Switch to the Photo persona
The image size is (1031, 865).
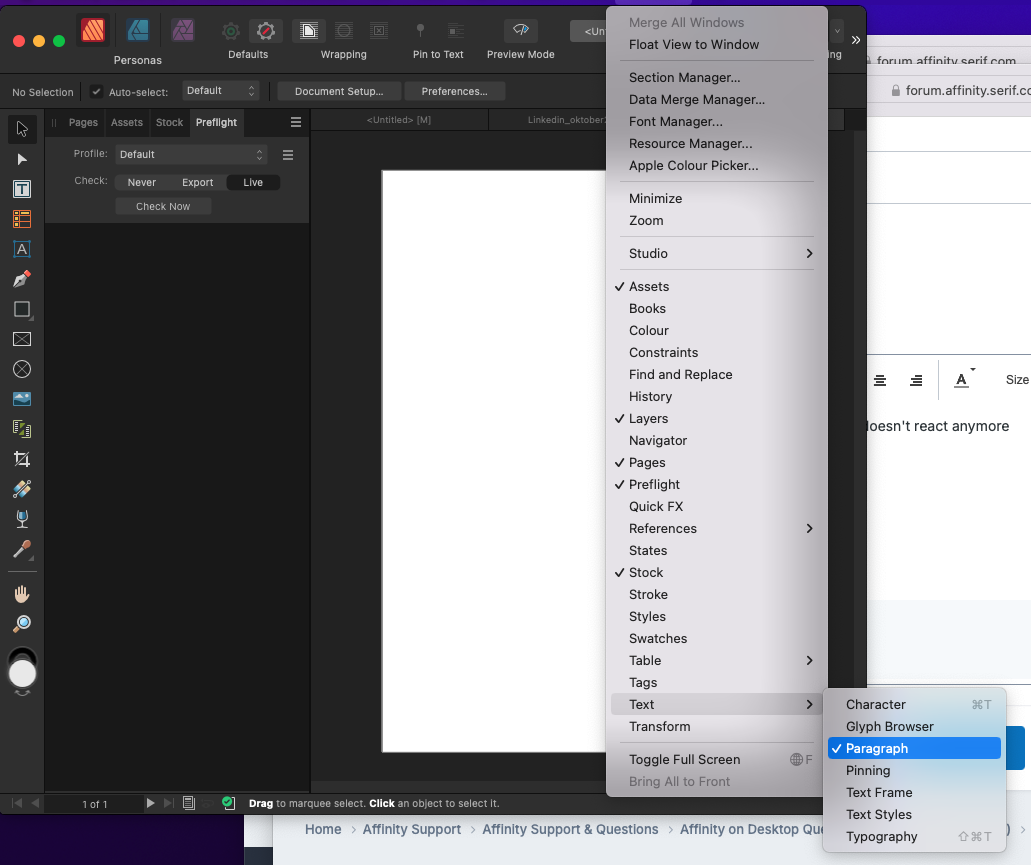183,30
